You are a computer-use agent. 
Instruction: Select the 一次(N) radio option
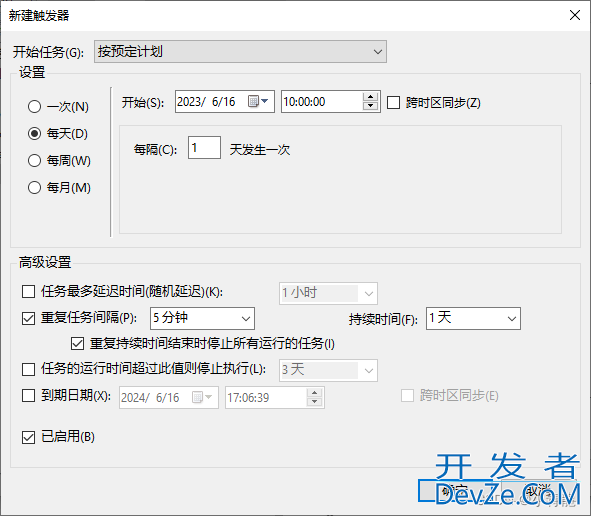pos(34,107)
